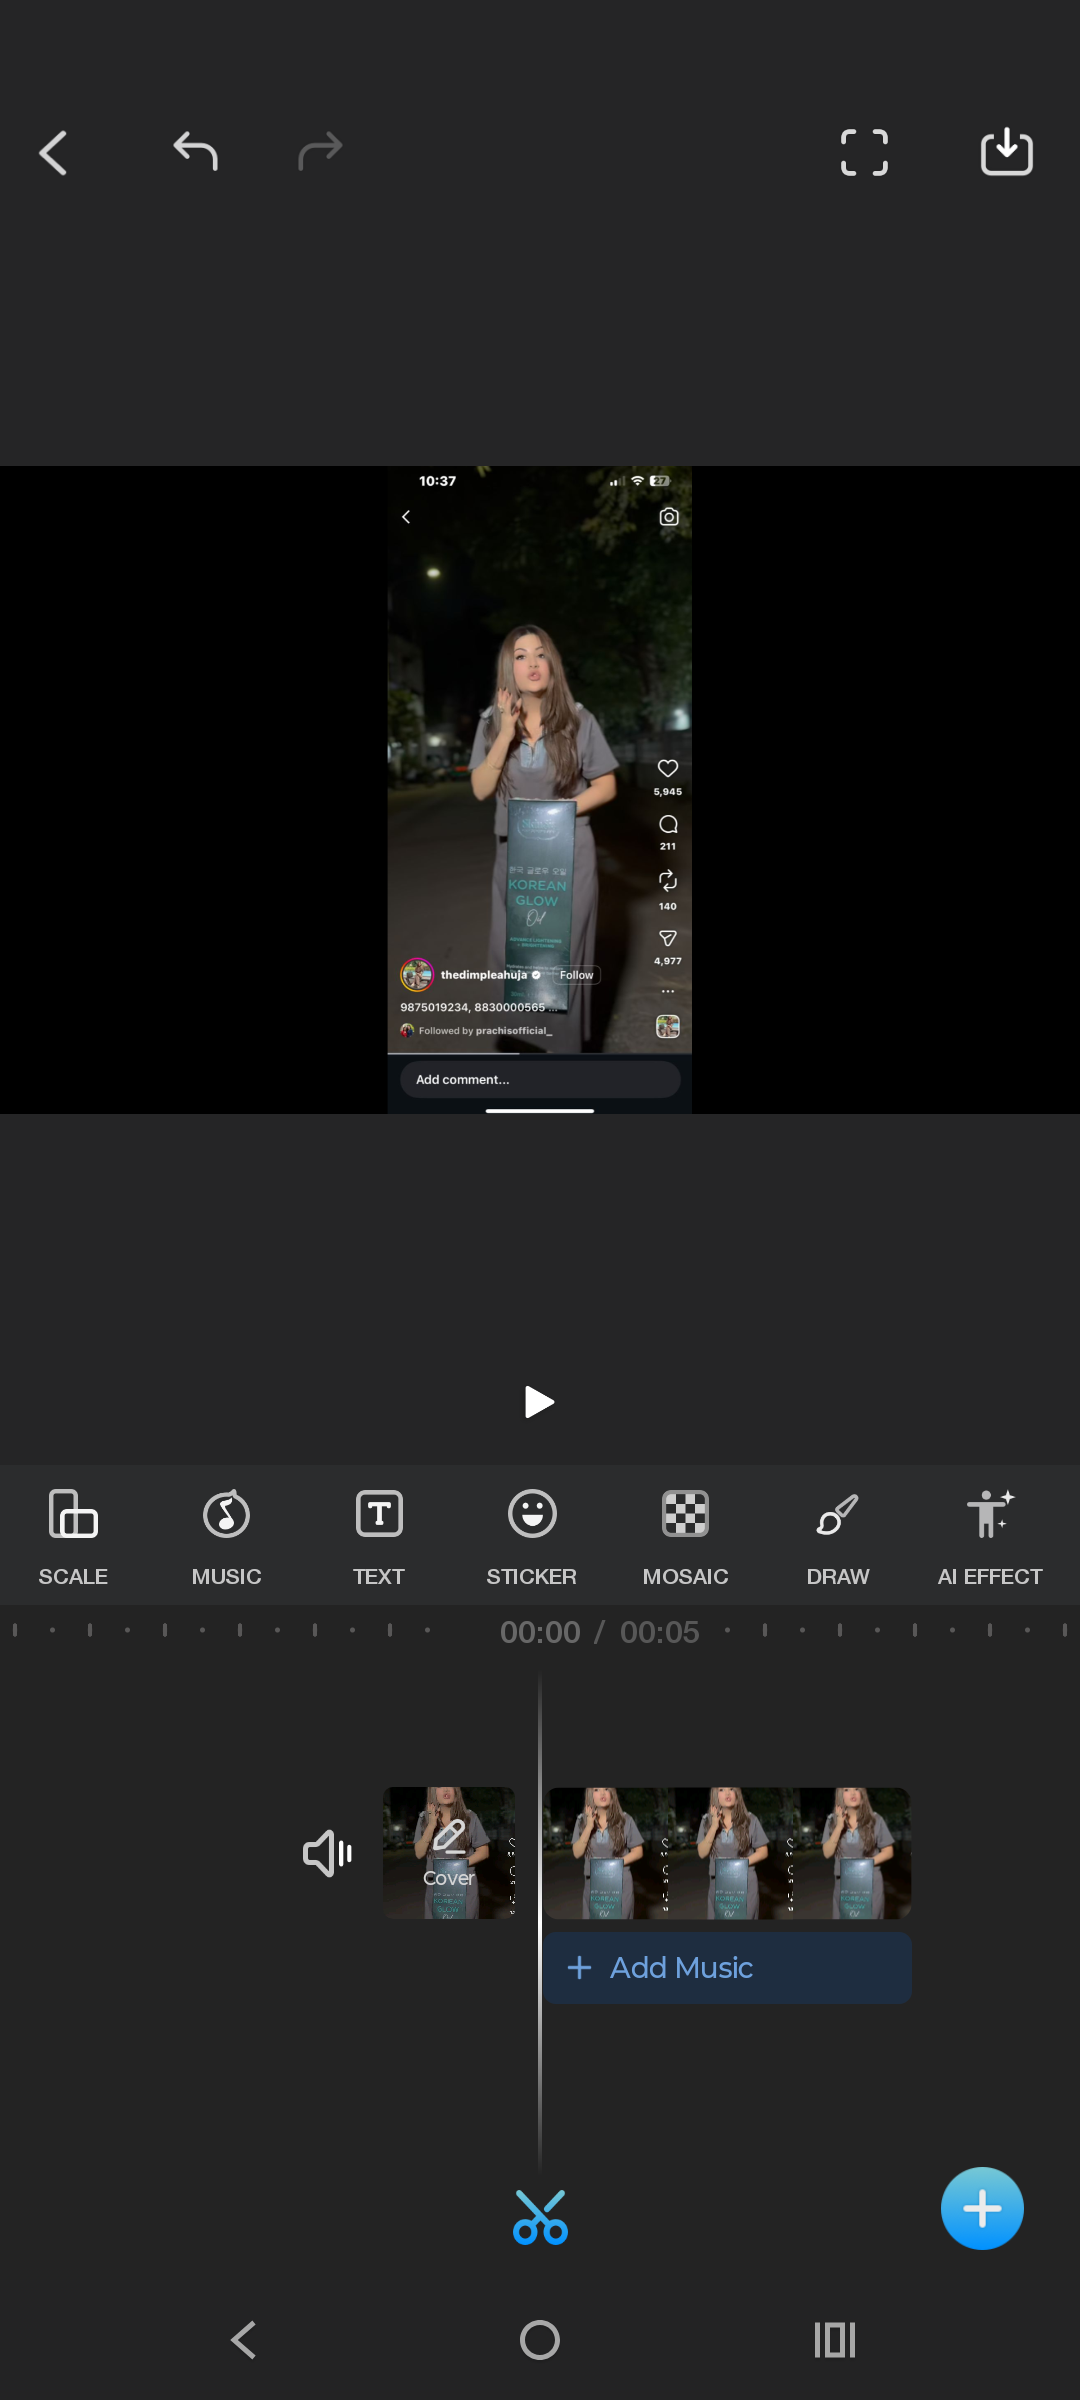Open the MUSIC tool
Screen dimensions: 1080x2400
tap(226, 1537)
